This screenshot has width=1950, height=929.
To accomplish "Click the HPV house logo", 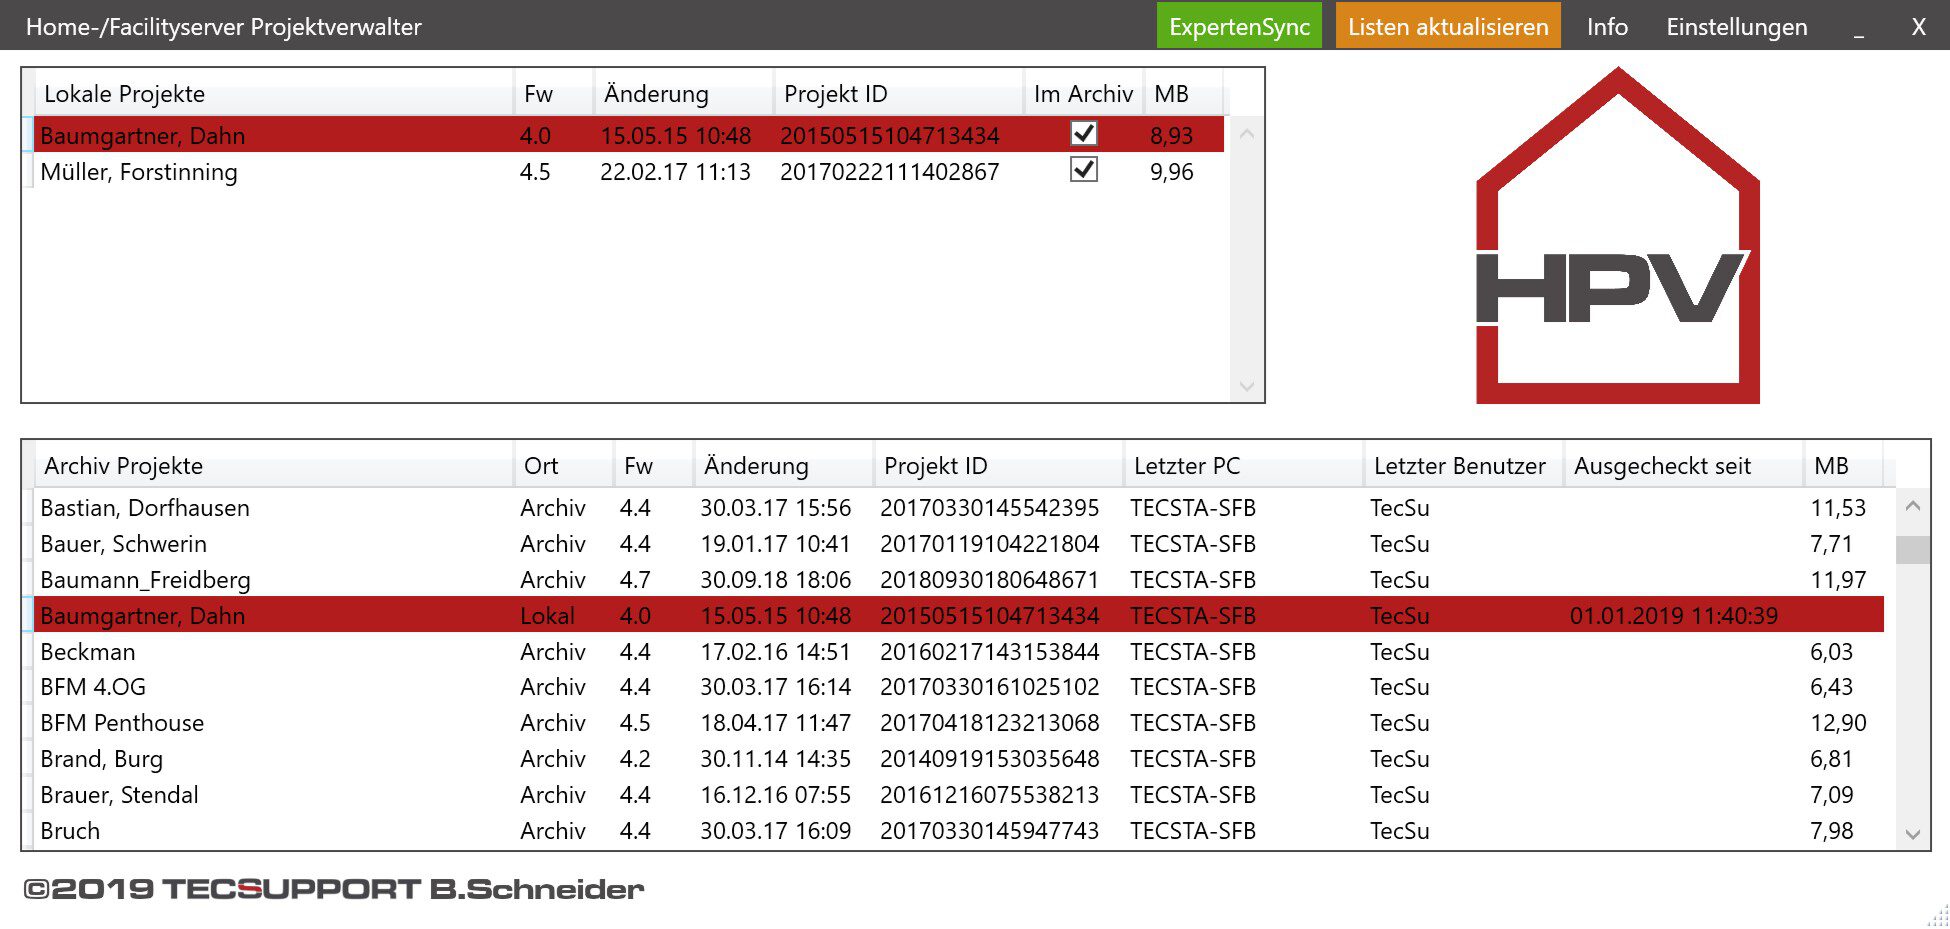I will click(x=1617, y=235).
